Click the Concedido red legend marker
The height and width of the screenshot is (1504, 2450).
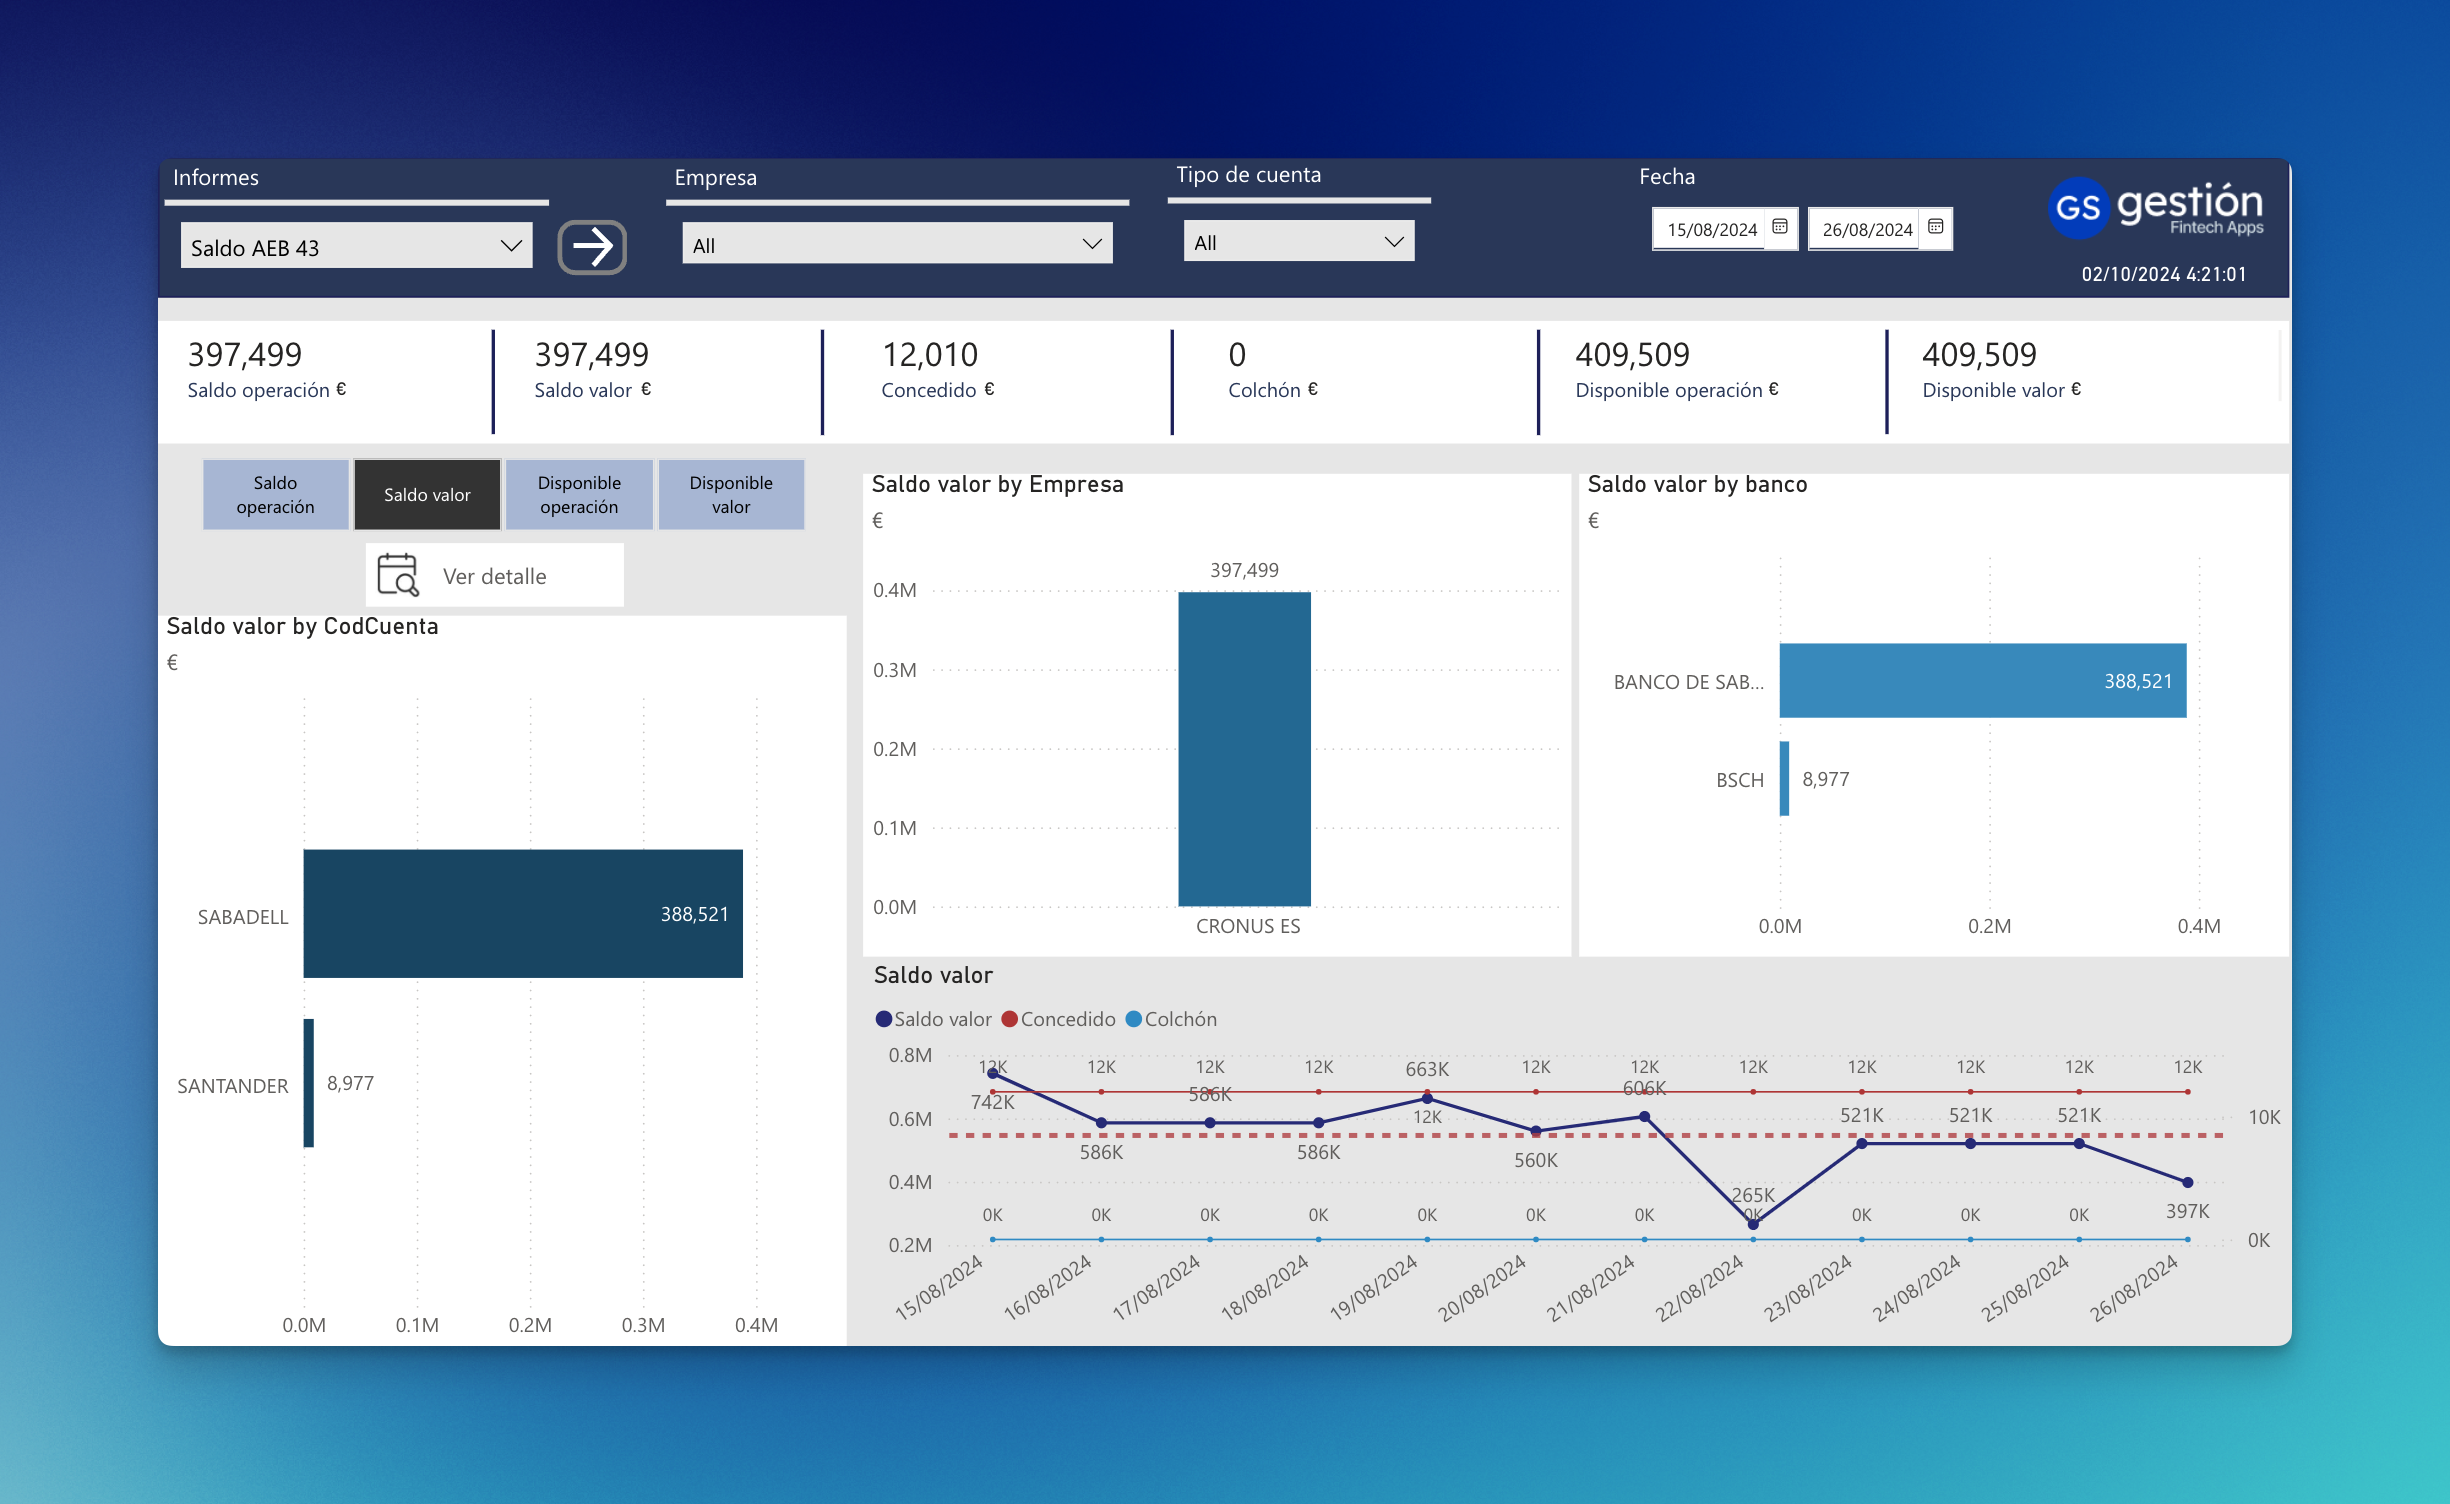point(1009,1019)
